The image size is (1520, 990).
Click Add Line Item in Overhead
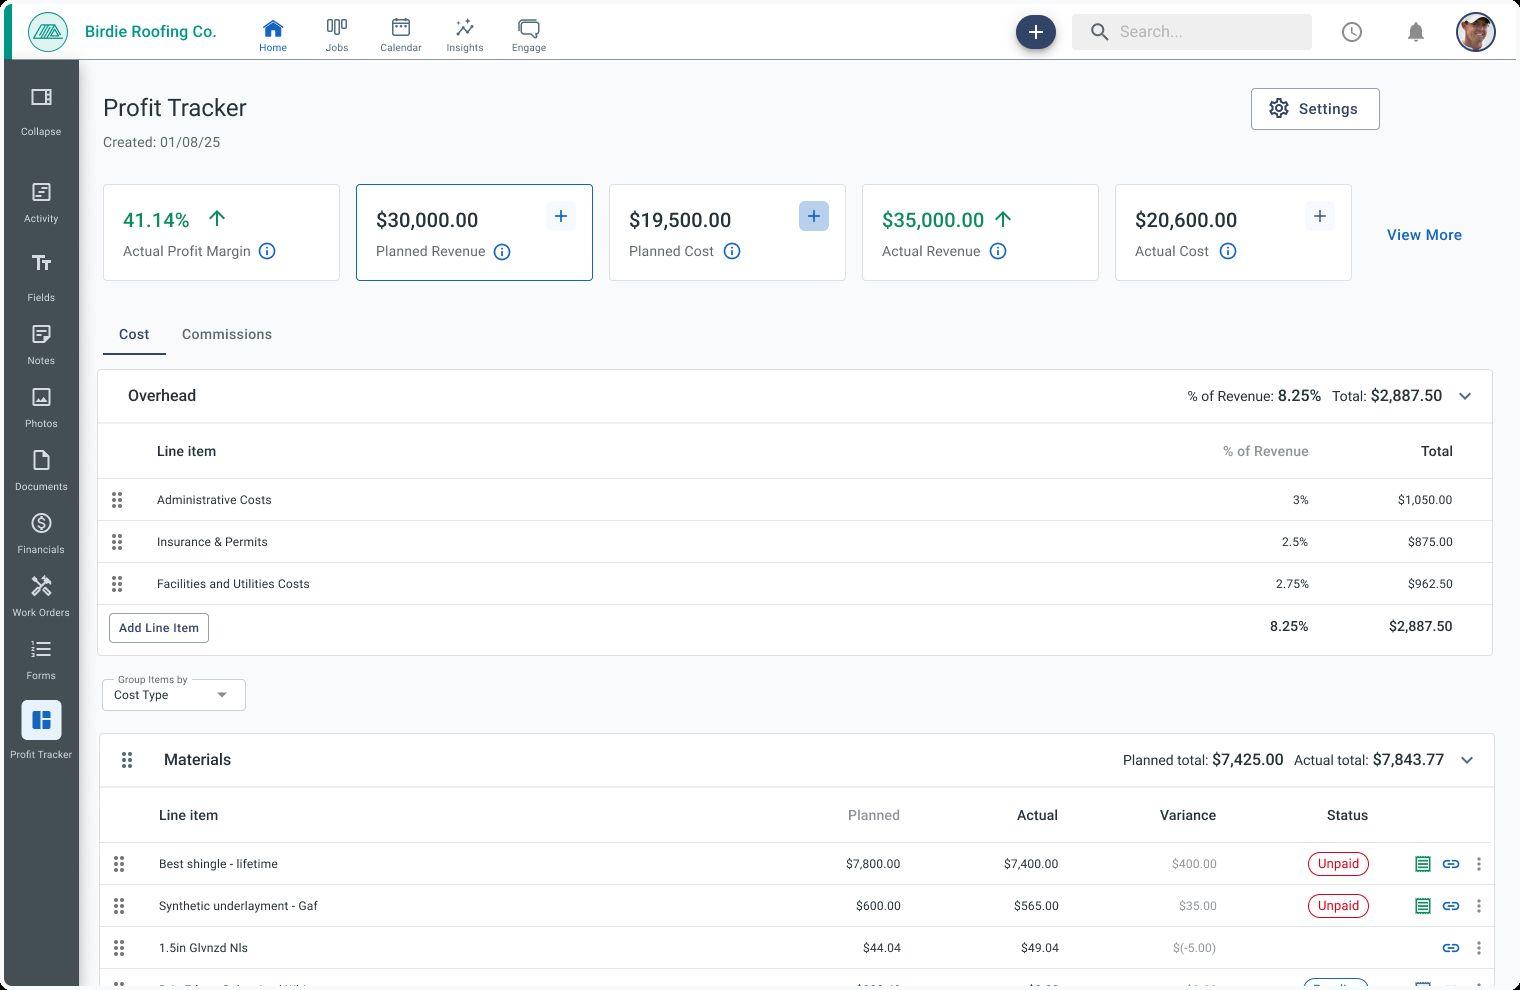tap(159, 628)
